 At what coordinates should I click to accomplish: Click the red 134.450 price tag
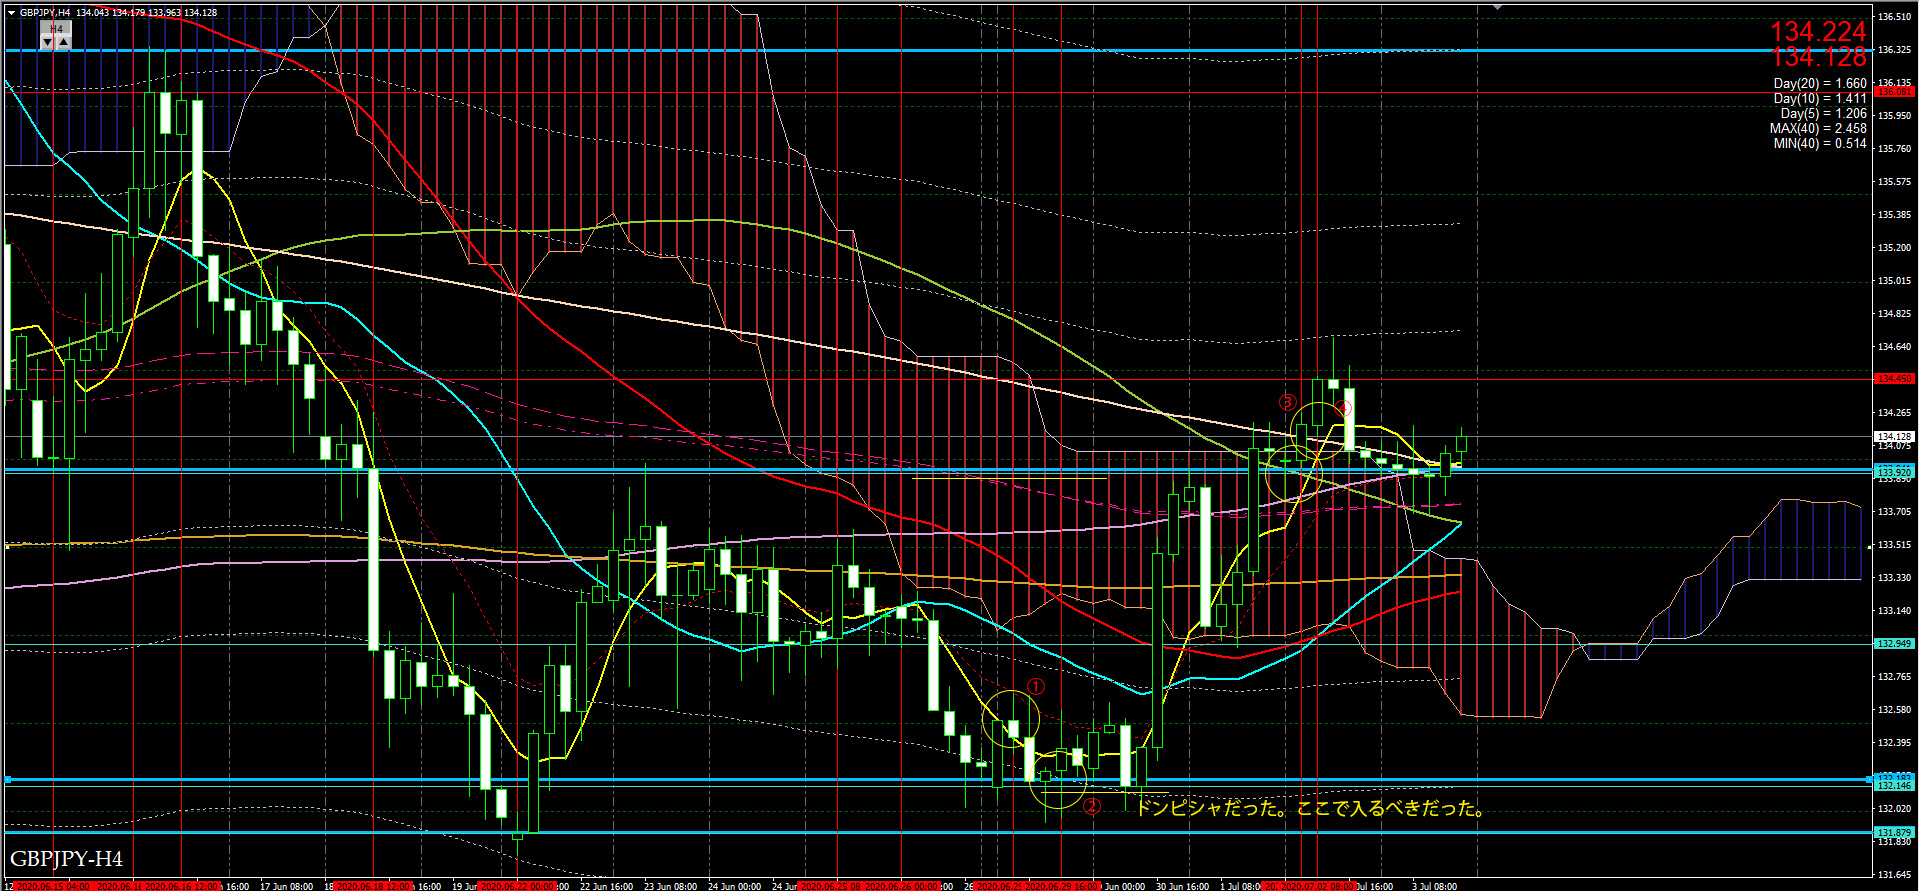[1893, 379]
